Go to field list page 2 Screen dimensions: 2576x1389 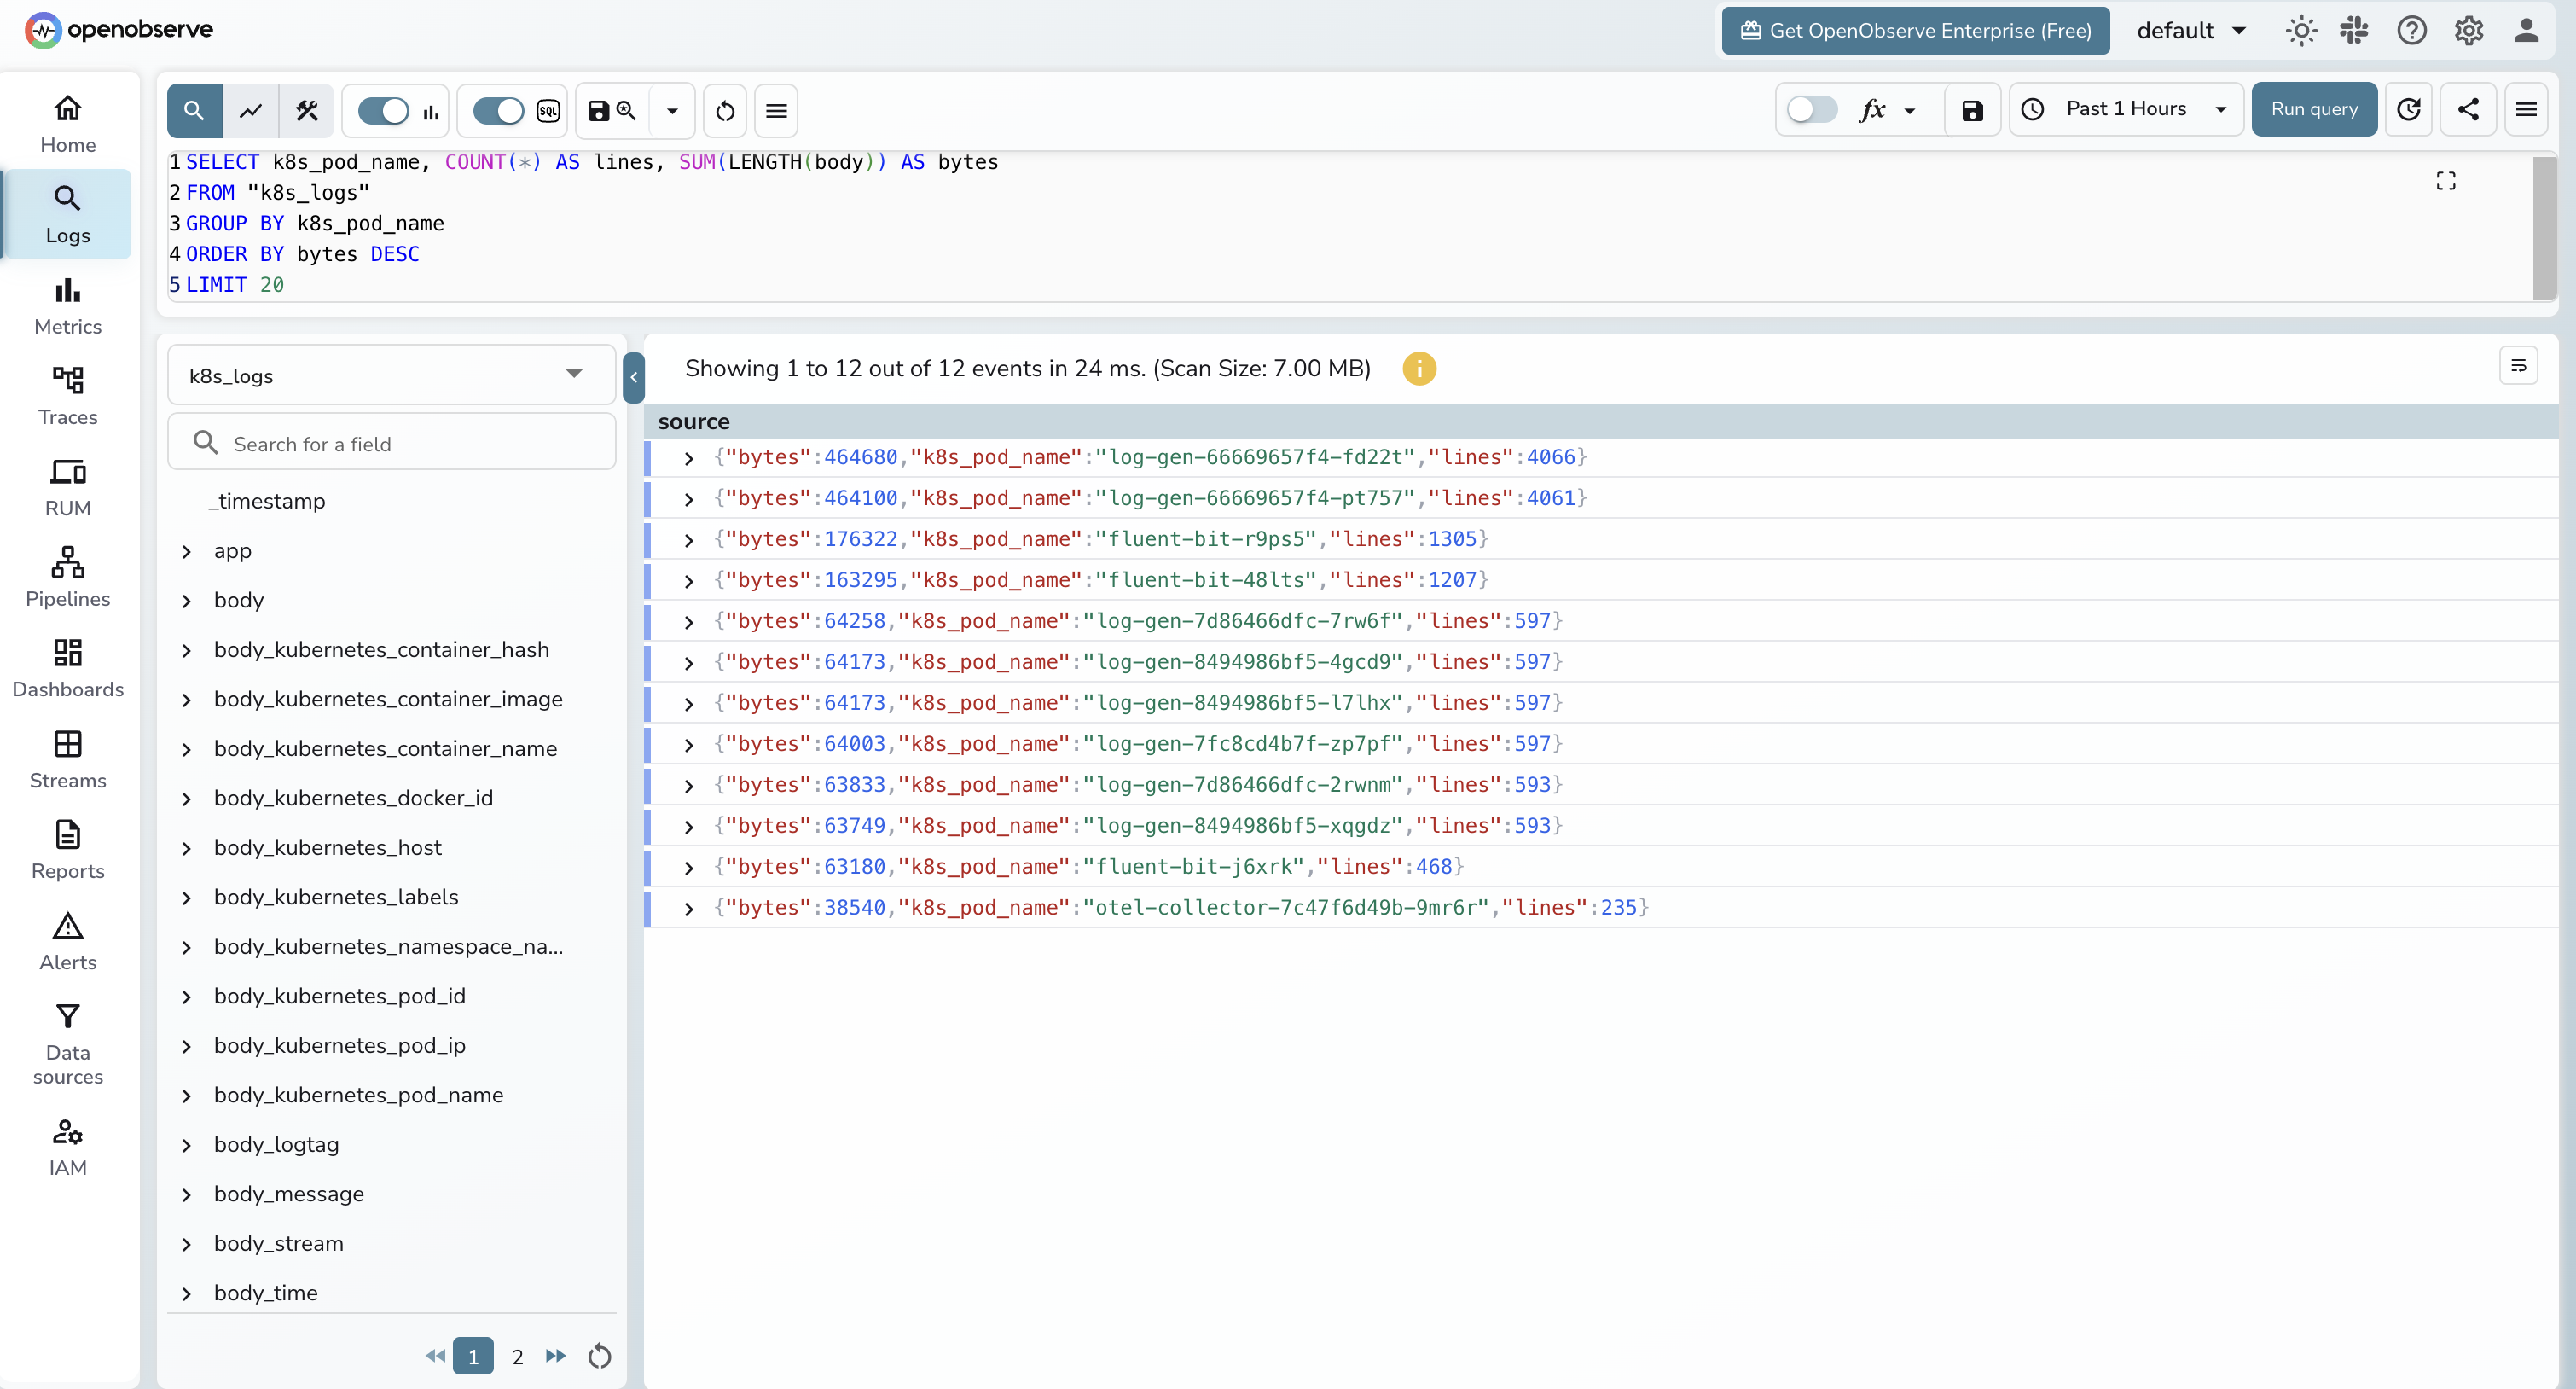[517, 1356]
